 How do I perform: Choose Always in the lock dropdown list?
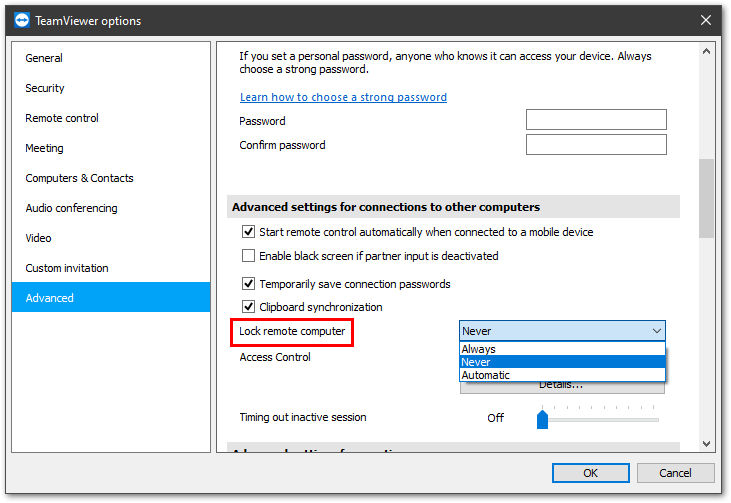[x=562, y=349]
